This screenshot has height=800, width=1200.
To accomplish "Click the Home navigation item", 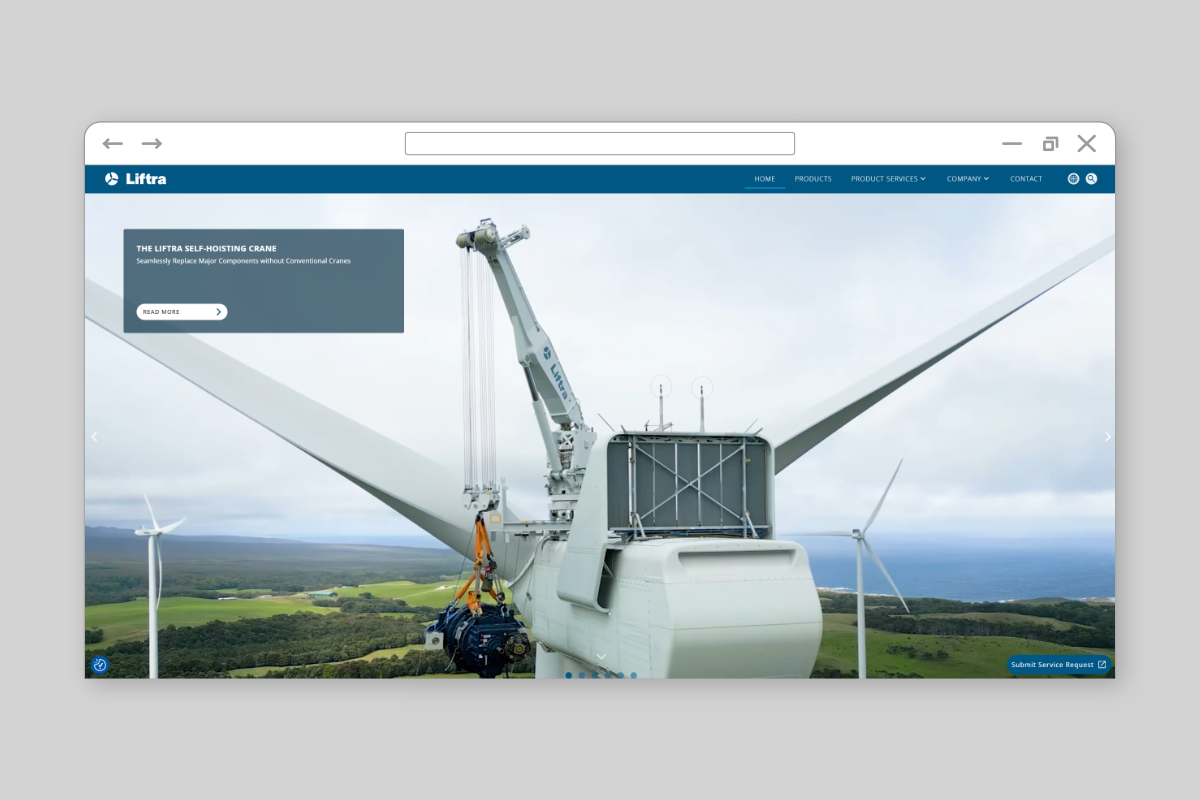I will [765, 179].
